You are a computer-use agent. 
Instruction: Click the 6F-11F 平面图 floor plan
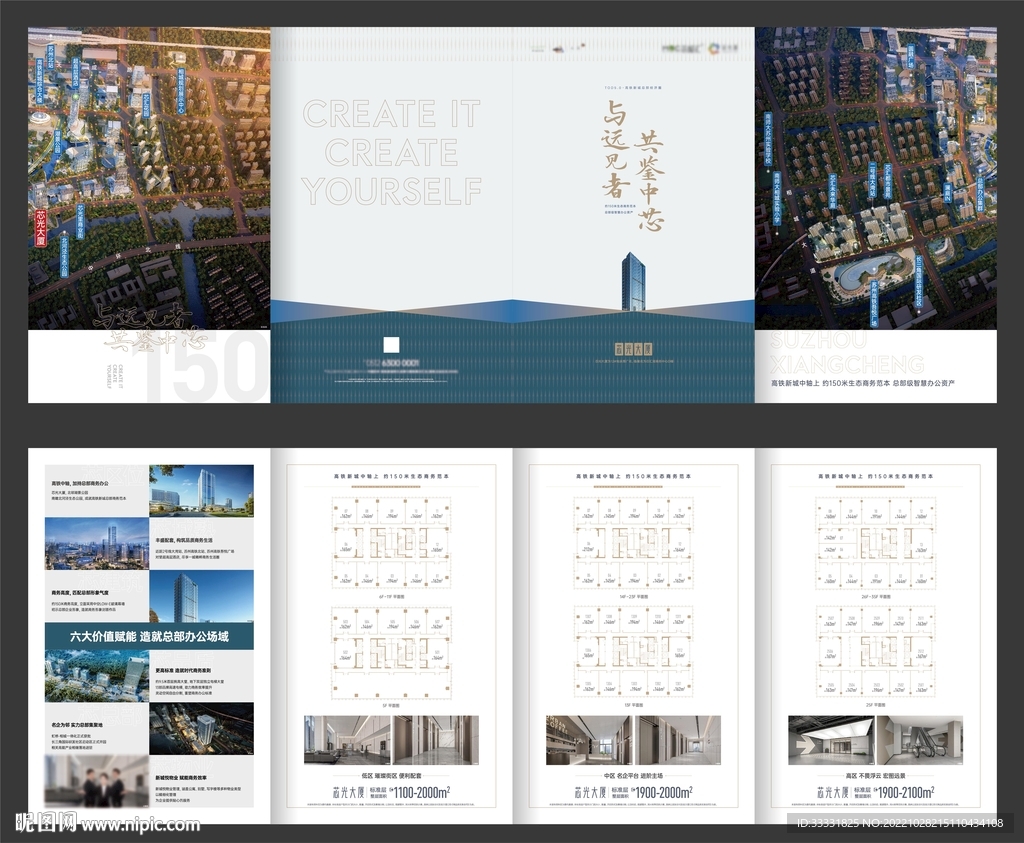click(x=391, y=544)
